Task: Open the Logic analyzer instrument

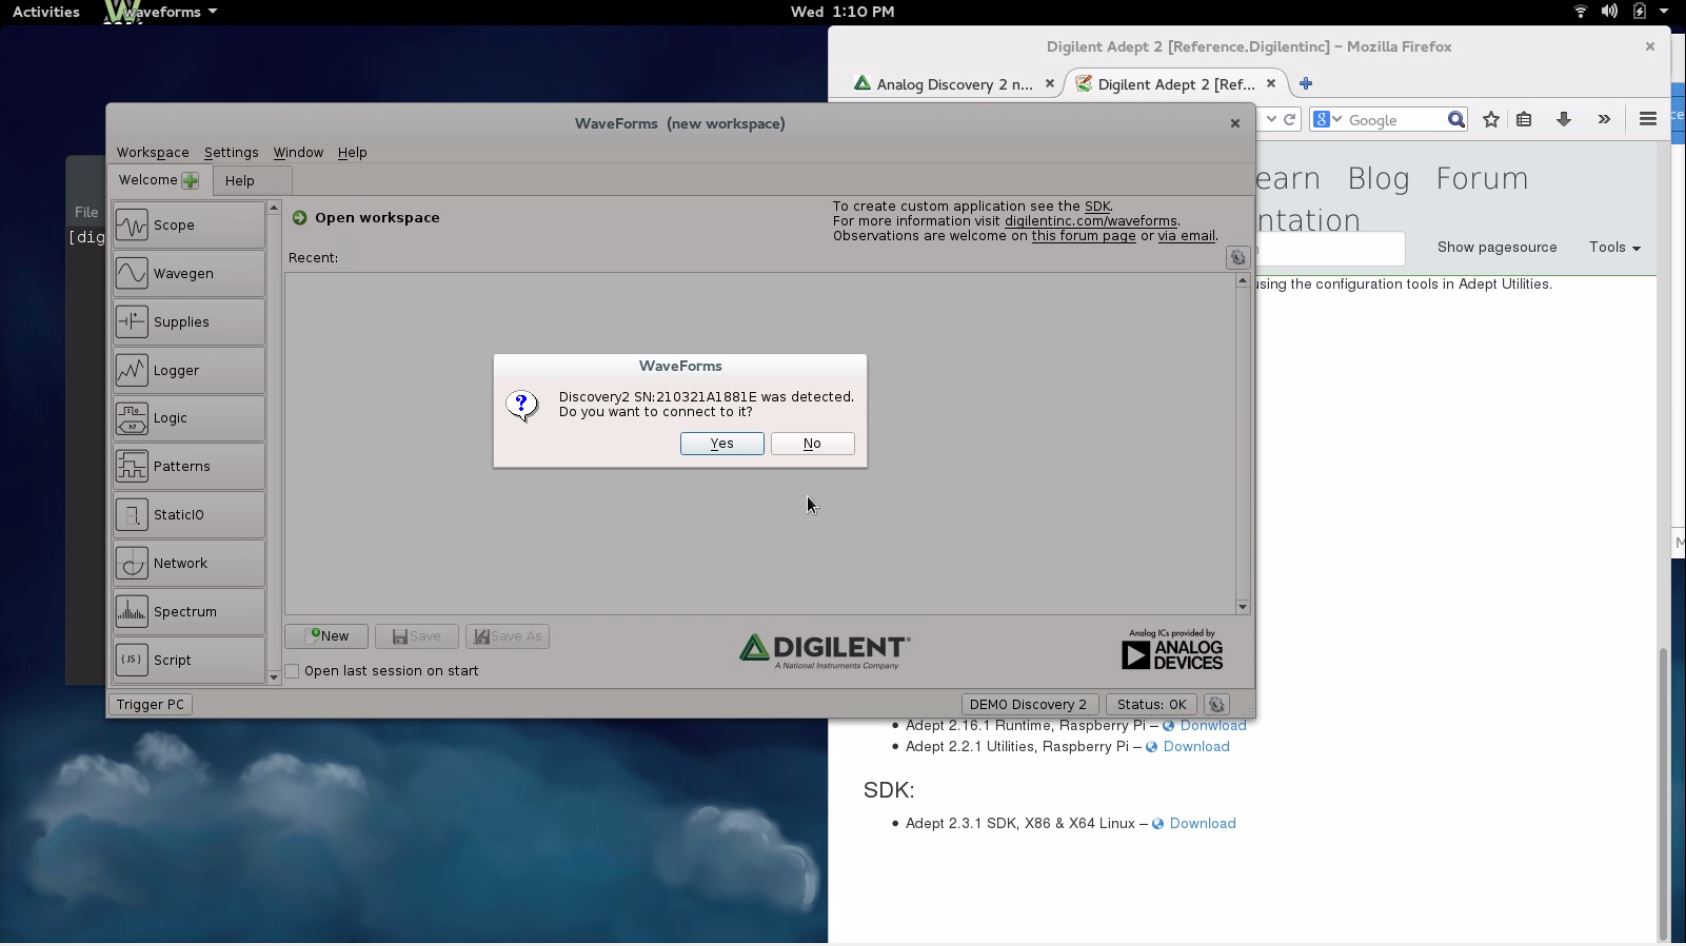Action: click(189, 418)
